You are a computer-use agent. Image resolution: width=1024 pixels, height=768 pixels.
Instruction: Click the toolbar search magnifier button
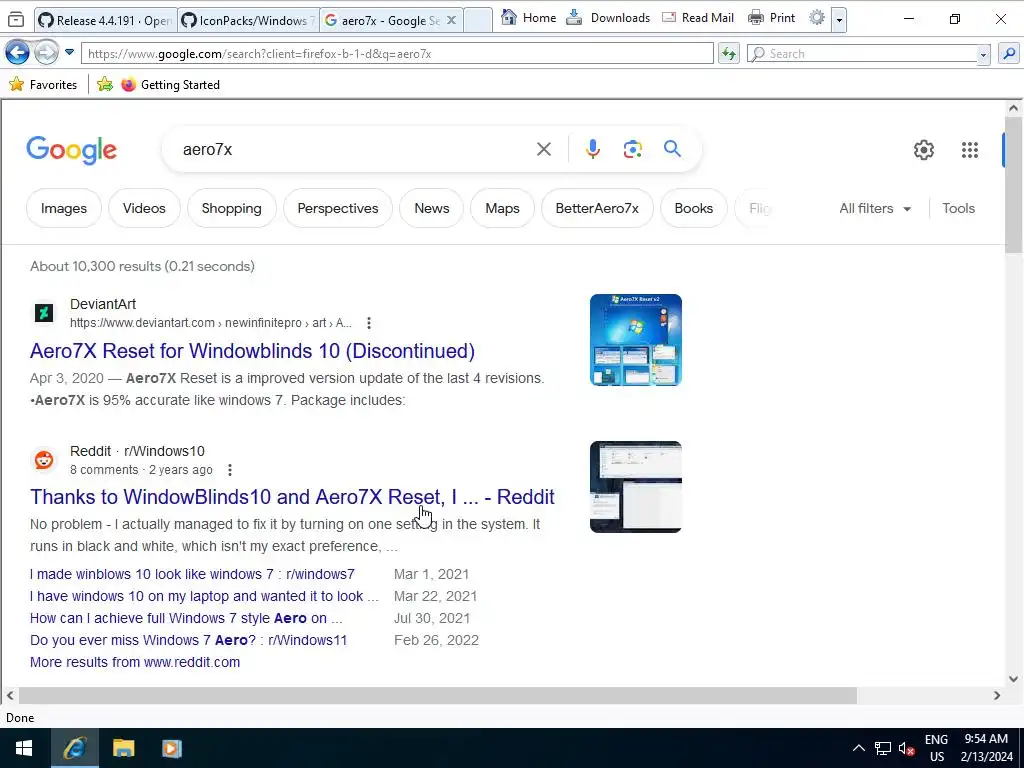pyautogui.click(x=1009, y=54)
